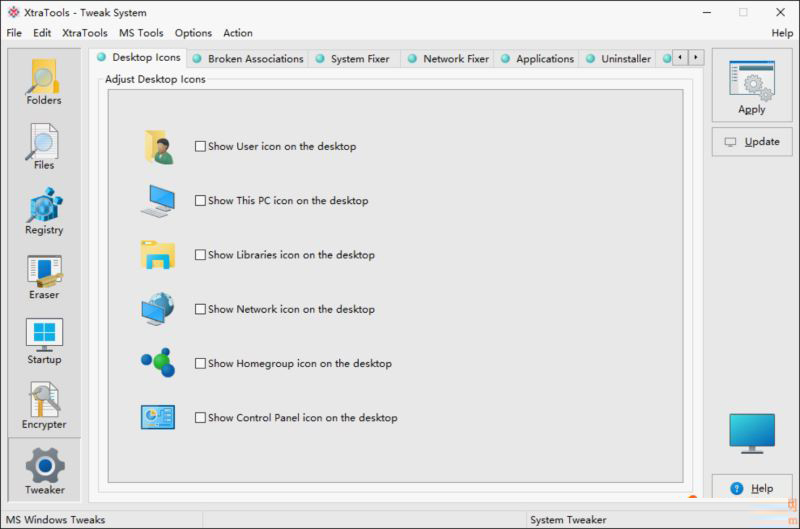The height and width of the screenshot is (529, 800).
Task: Switch to the Broken Associations tab
Action: tap(248, 59)
